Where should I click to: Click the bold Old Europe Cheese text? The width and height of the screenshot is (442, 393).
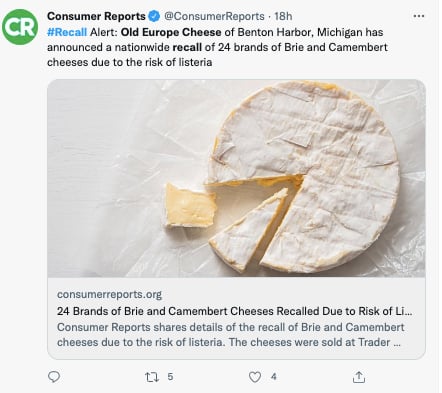tap(171, 32)
